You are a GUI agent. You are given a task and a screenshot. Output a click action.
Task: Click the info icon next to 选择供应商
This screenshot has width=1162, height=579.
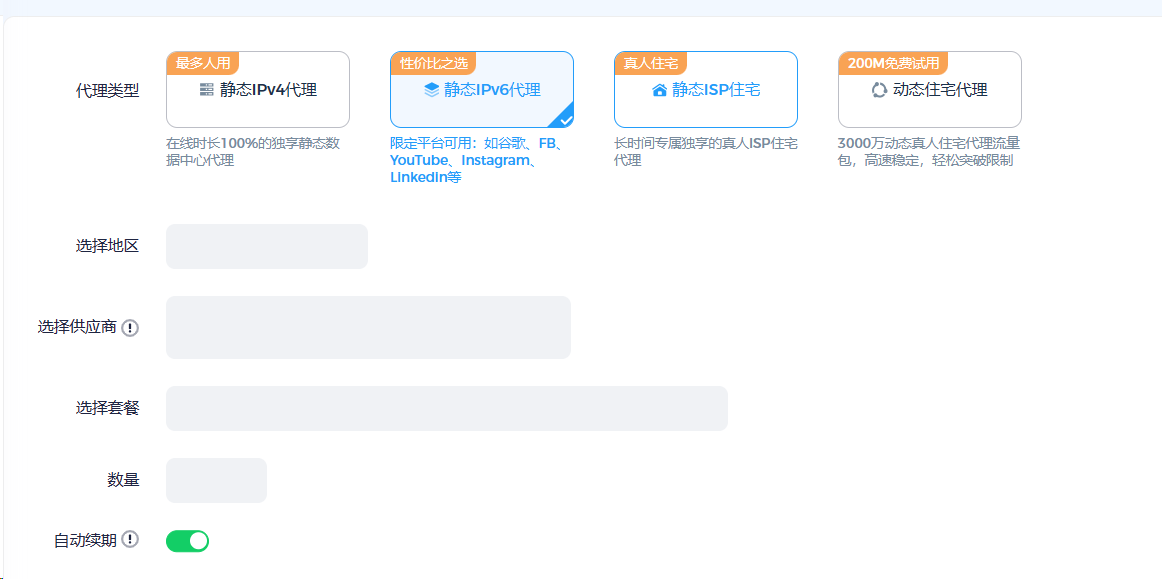pos(130,328)
